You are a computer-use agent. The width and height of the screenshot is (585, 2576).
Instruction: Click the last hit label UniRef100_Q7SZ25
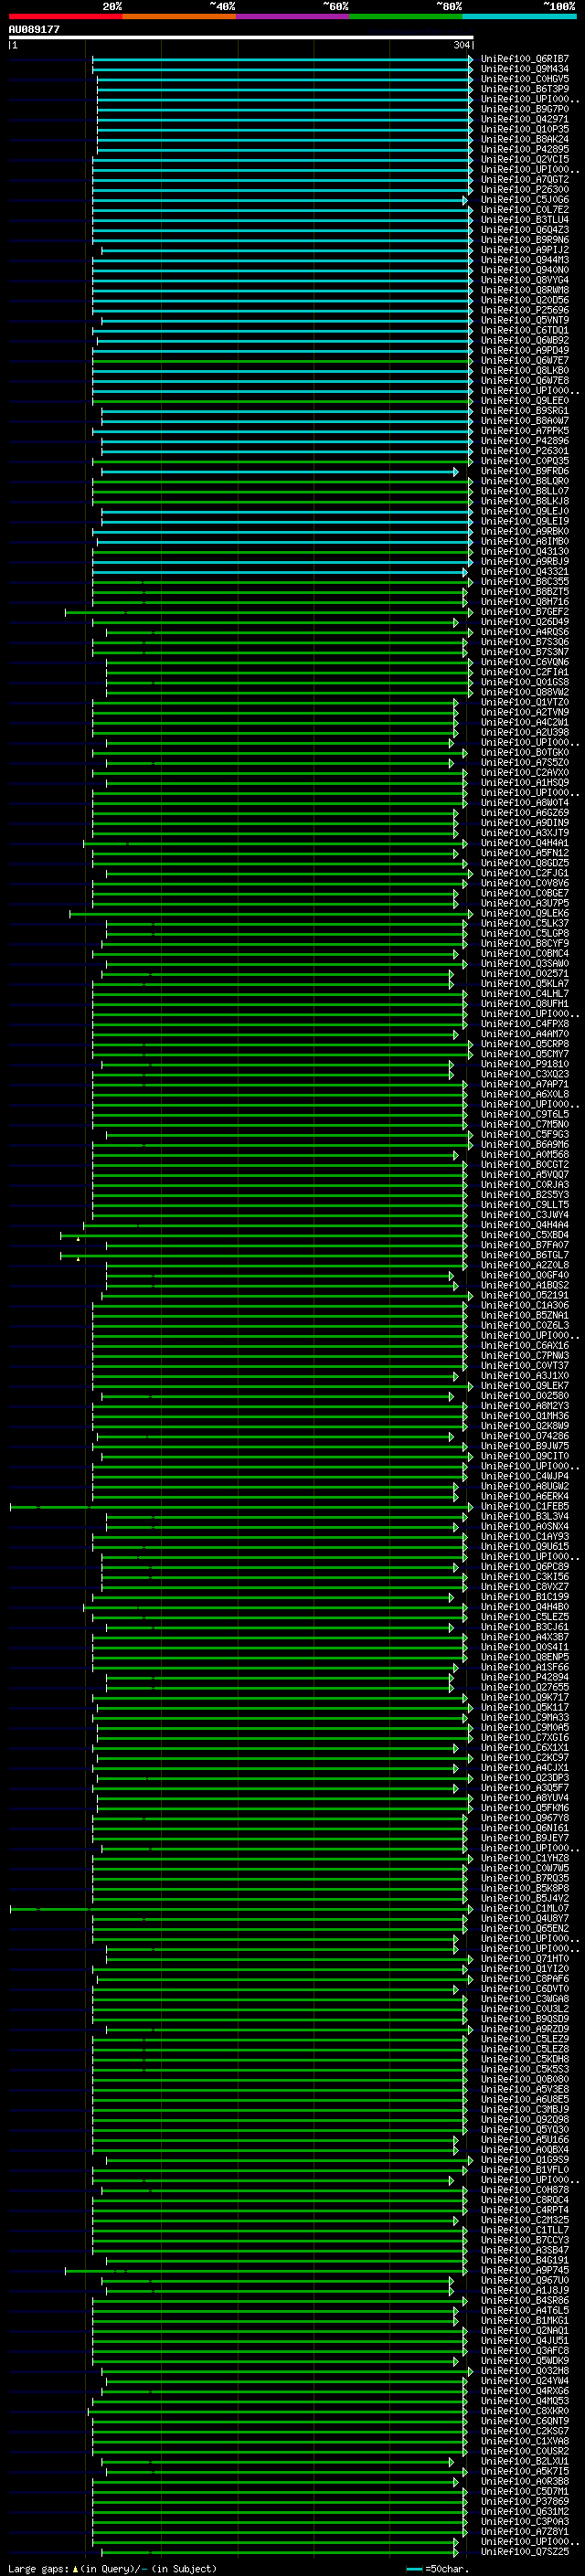pyautogui.click(x=525, y=2552)
